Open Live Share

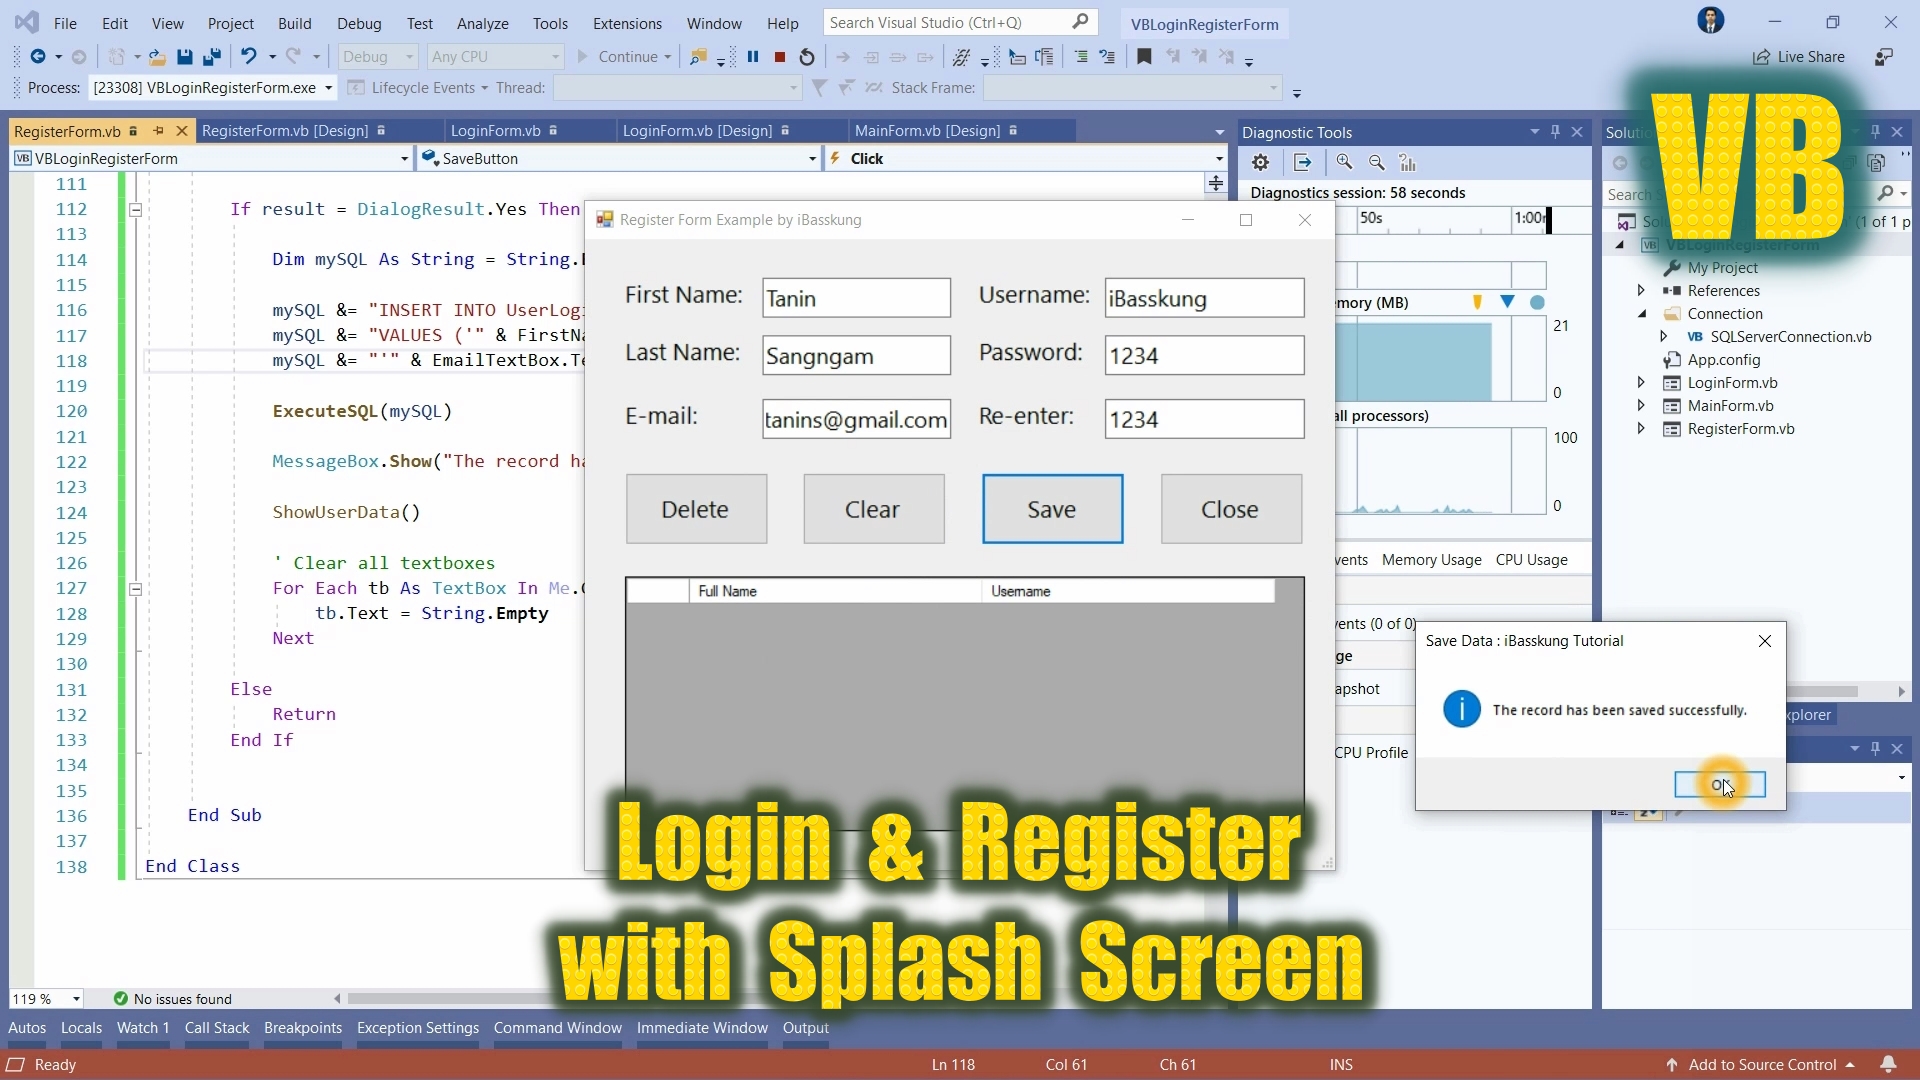[1799, 57]
